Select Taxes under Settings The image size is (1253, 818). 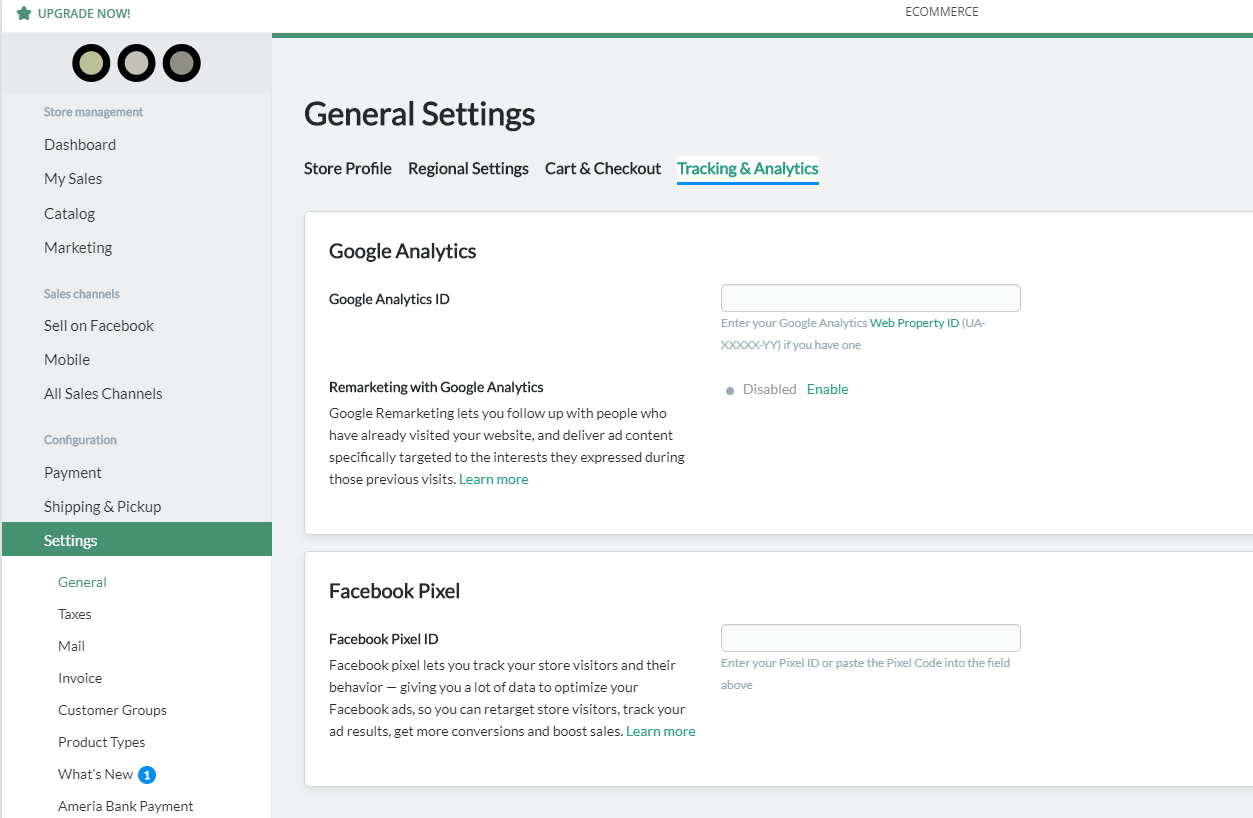[x=74, y=614]
